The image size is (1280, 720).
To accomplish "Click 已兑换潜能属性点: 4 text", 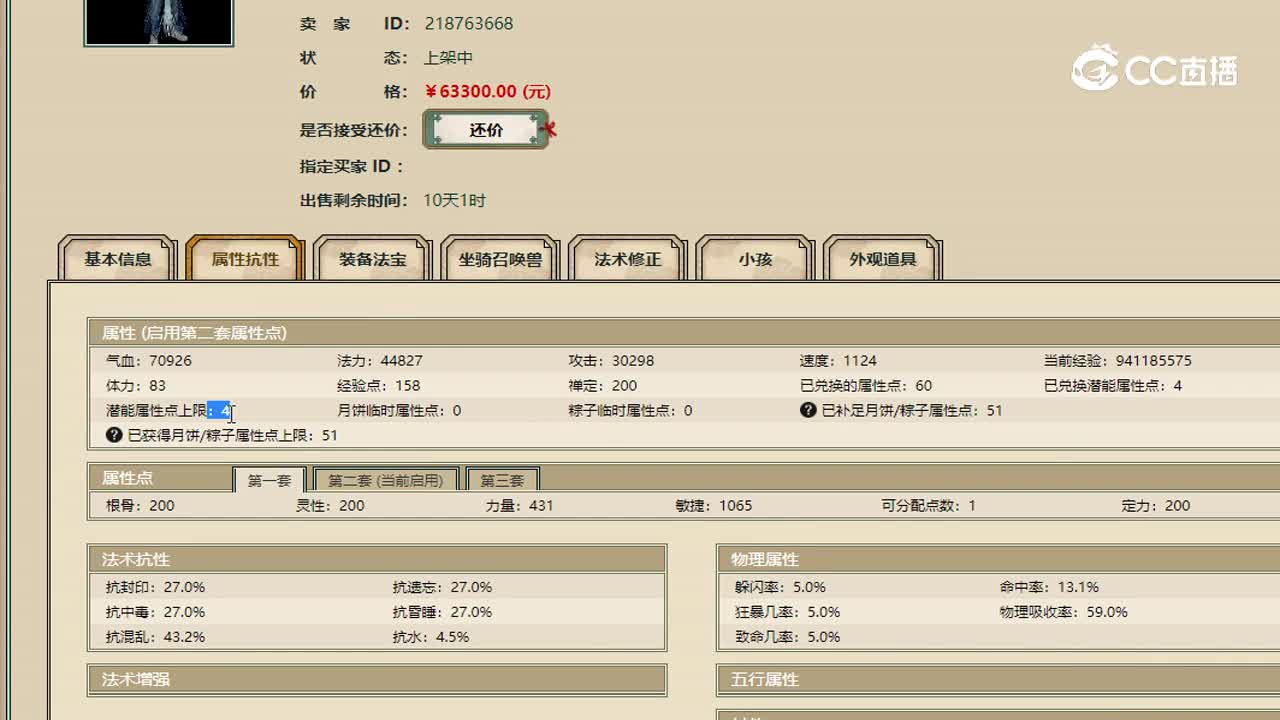I will [1113, 385].
